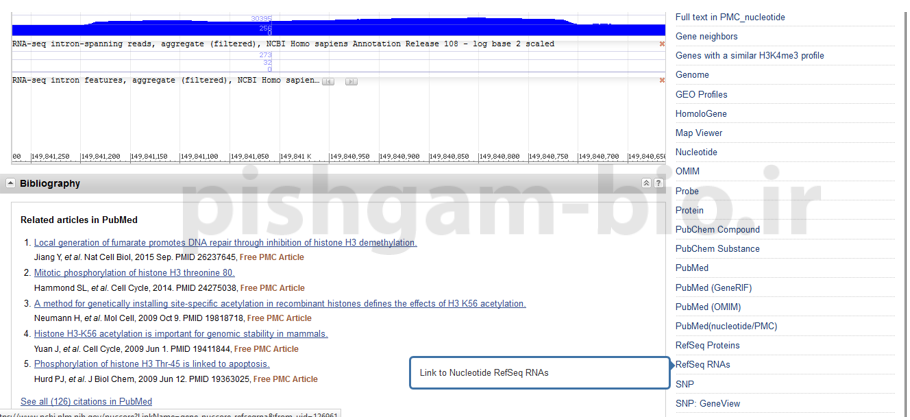Viewport: 910px width, 420px height.
Task: Open PubChem Compound related link
Action: (717, 230)
